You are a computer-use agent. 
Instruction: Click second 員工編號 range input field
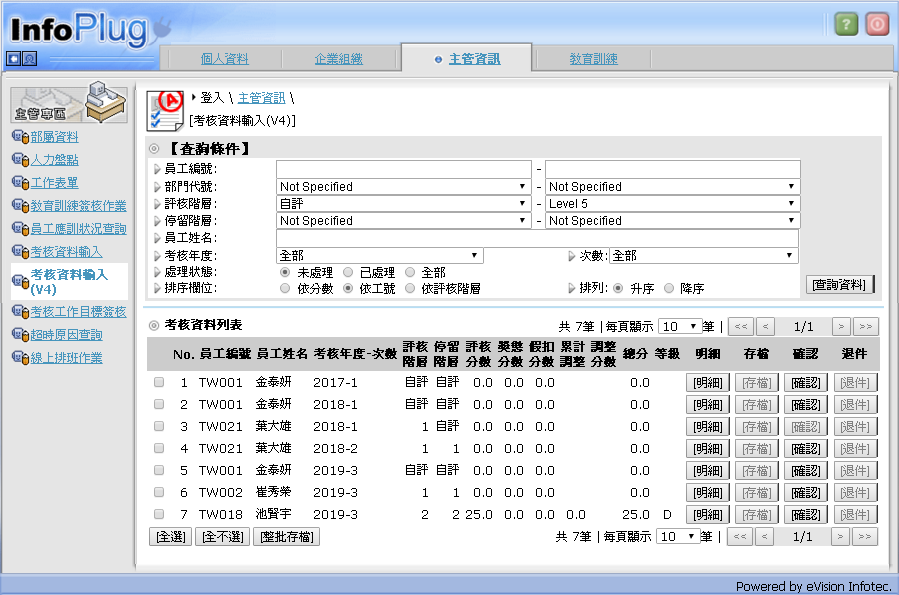click(x=673, y=169)
